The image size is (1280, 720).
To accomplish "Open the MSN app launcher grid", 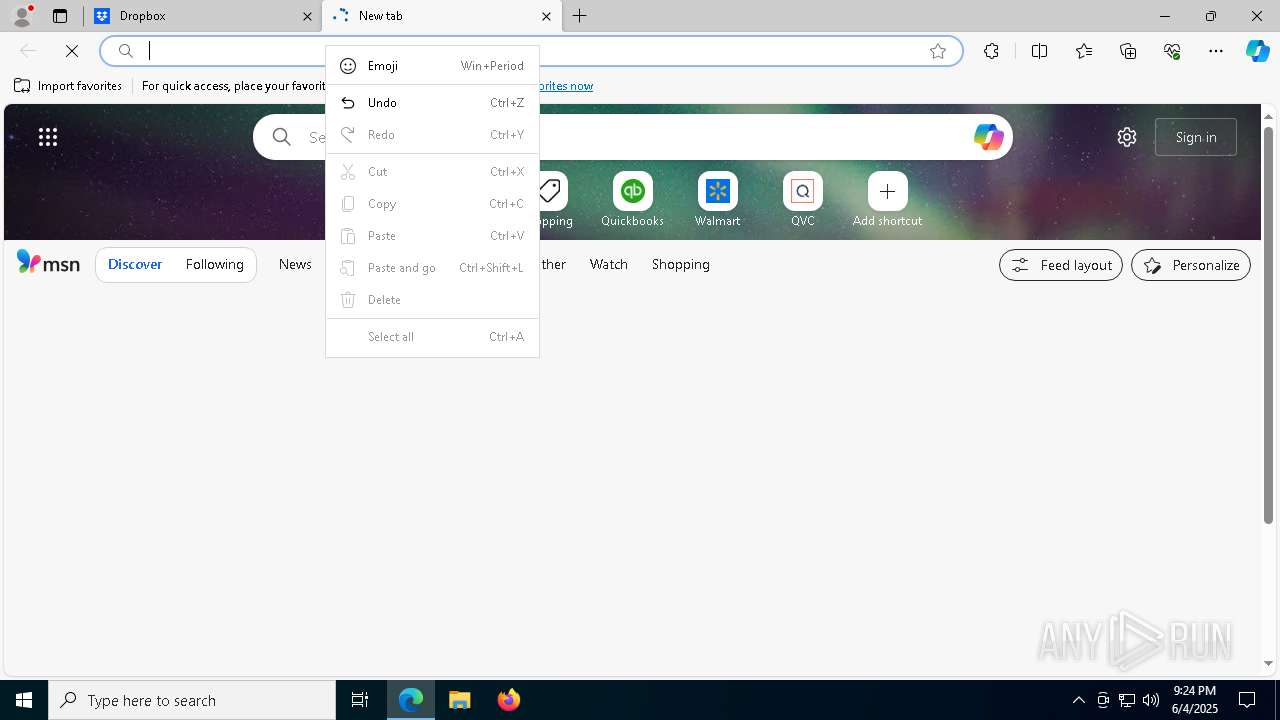I will (x=48, y=137).
